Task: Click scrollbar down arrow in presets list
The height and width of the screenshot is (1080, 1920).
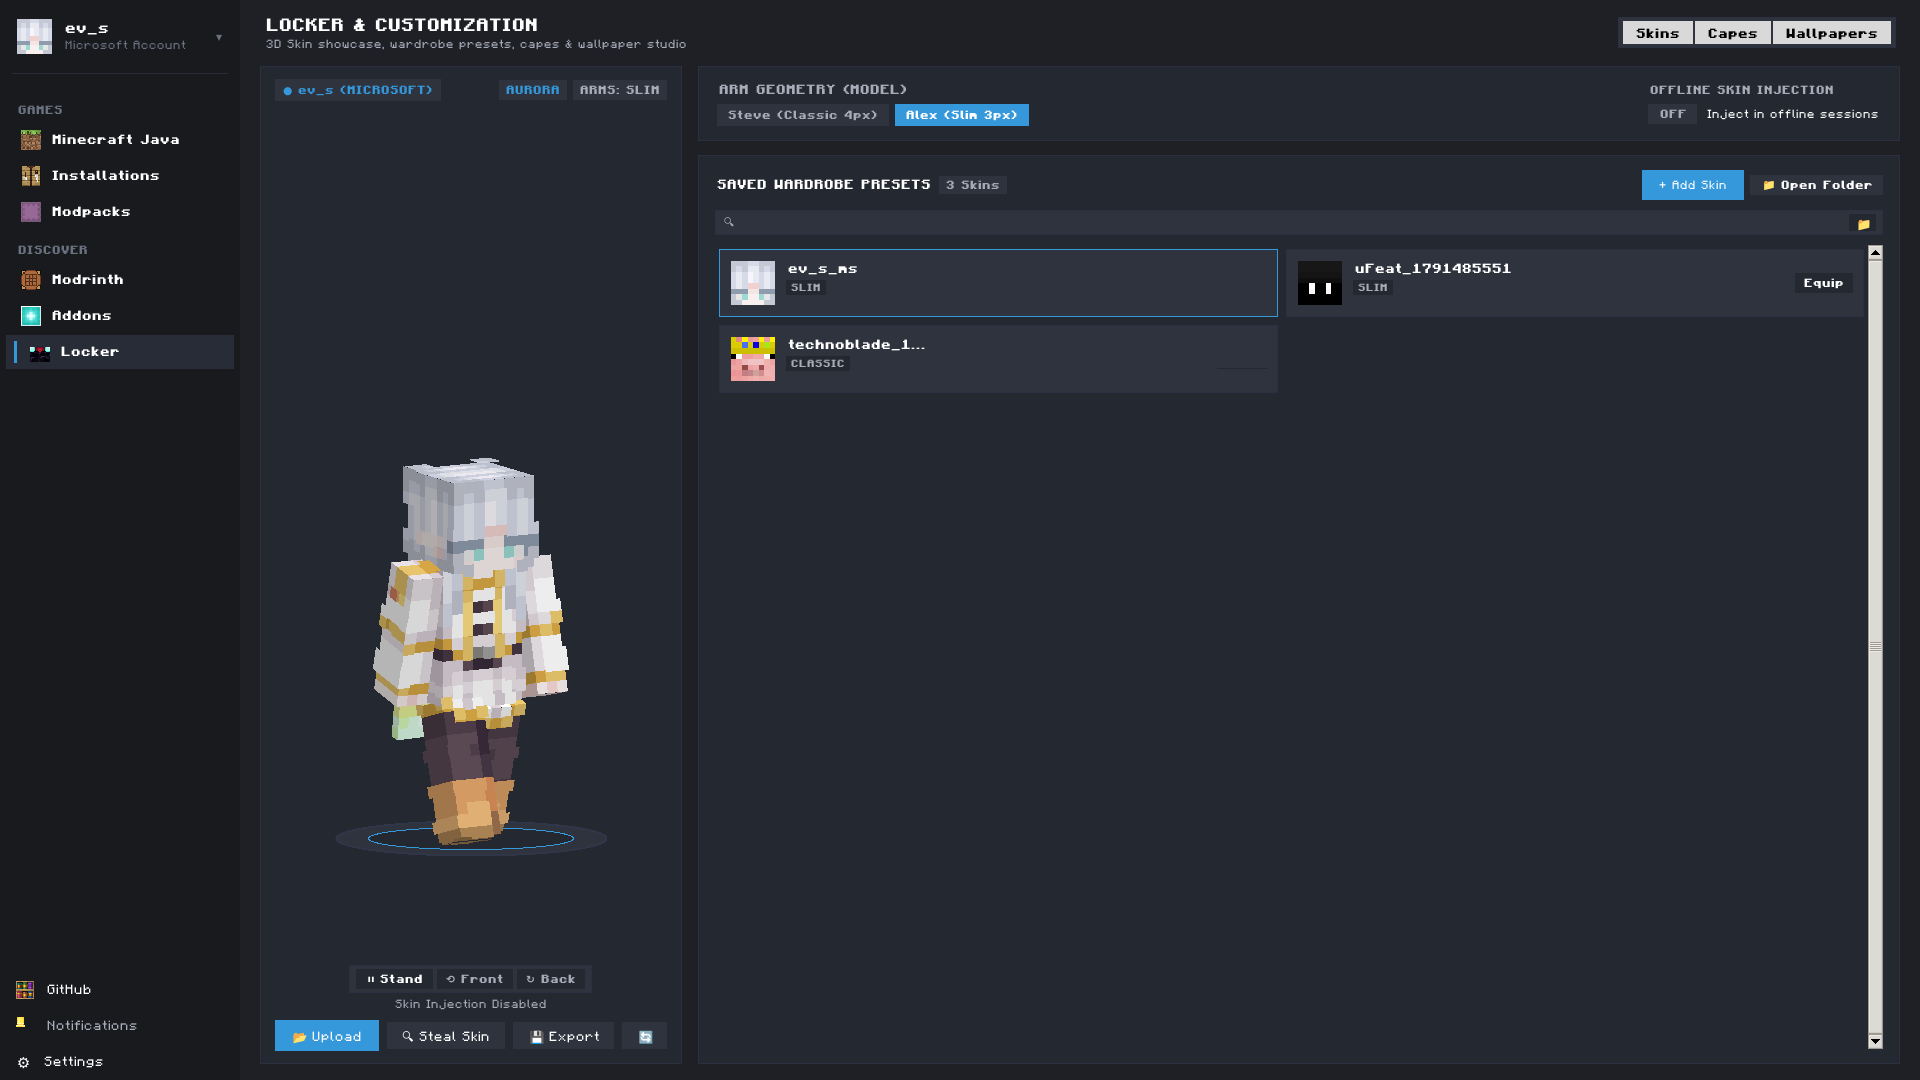Action: coord(1875,1041)
